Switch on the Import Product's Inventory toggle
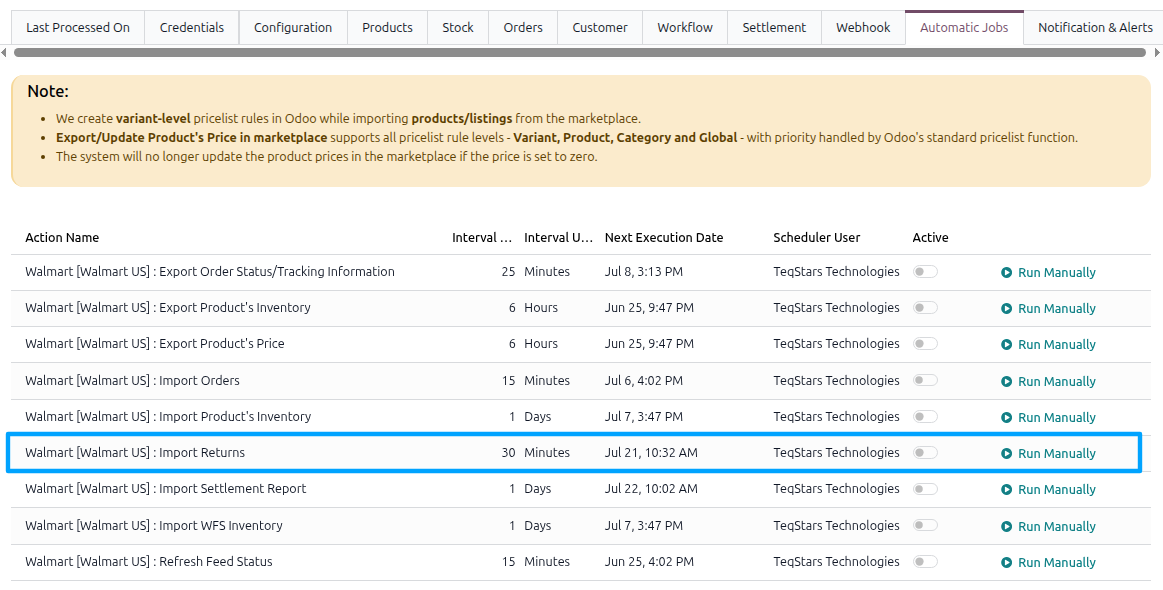Screen dimensions: 1163x590 coord(925,416)
